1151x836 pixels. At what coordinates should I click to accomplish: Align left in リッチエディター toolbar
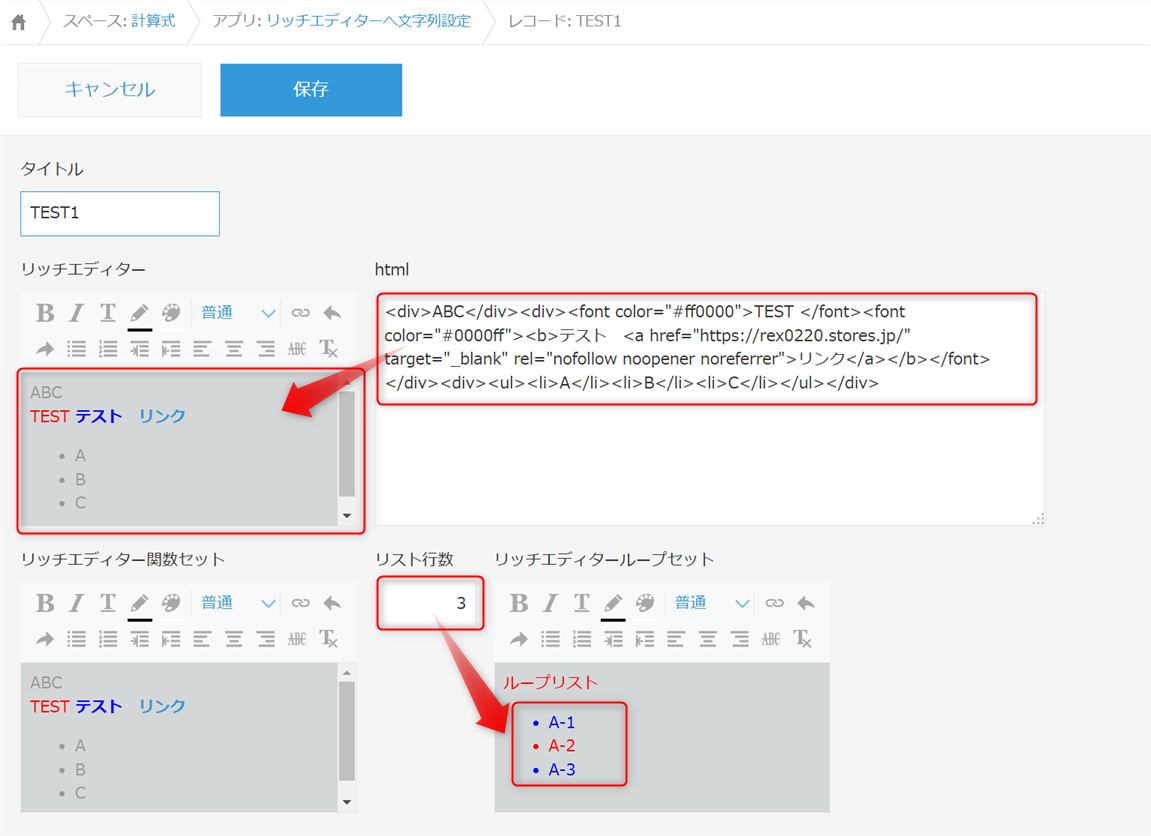[x=202, y=349]
